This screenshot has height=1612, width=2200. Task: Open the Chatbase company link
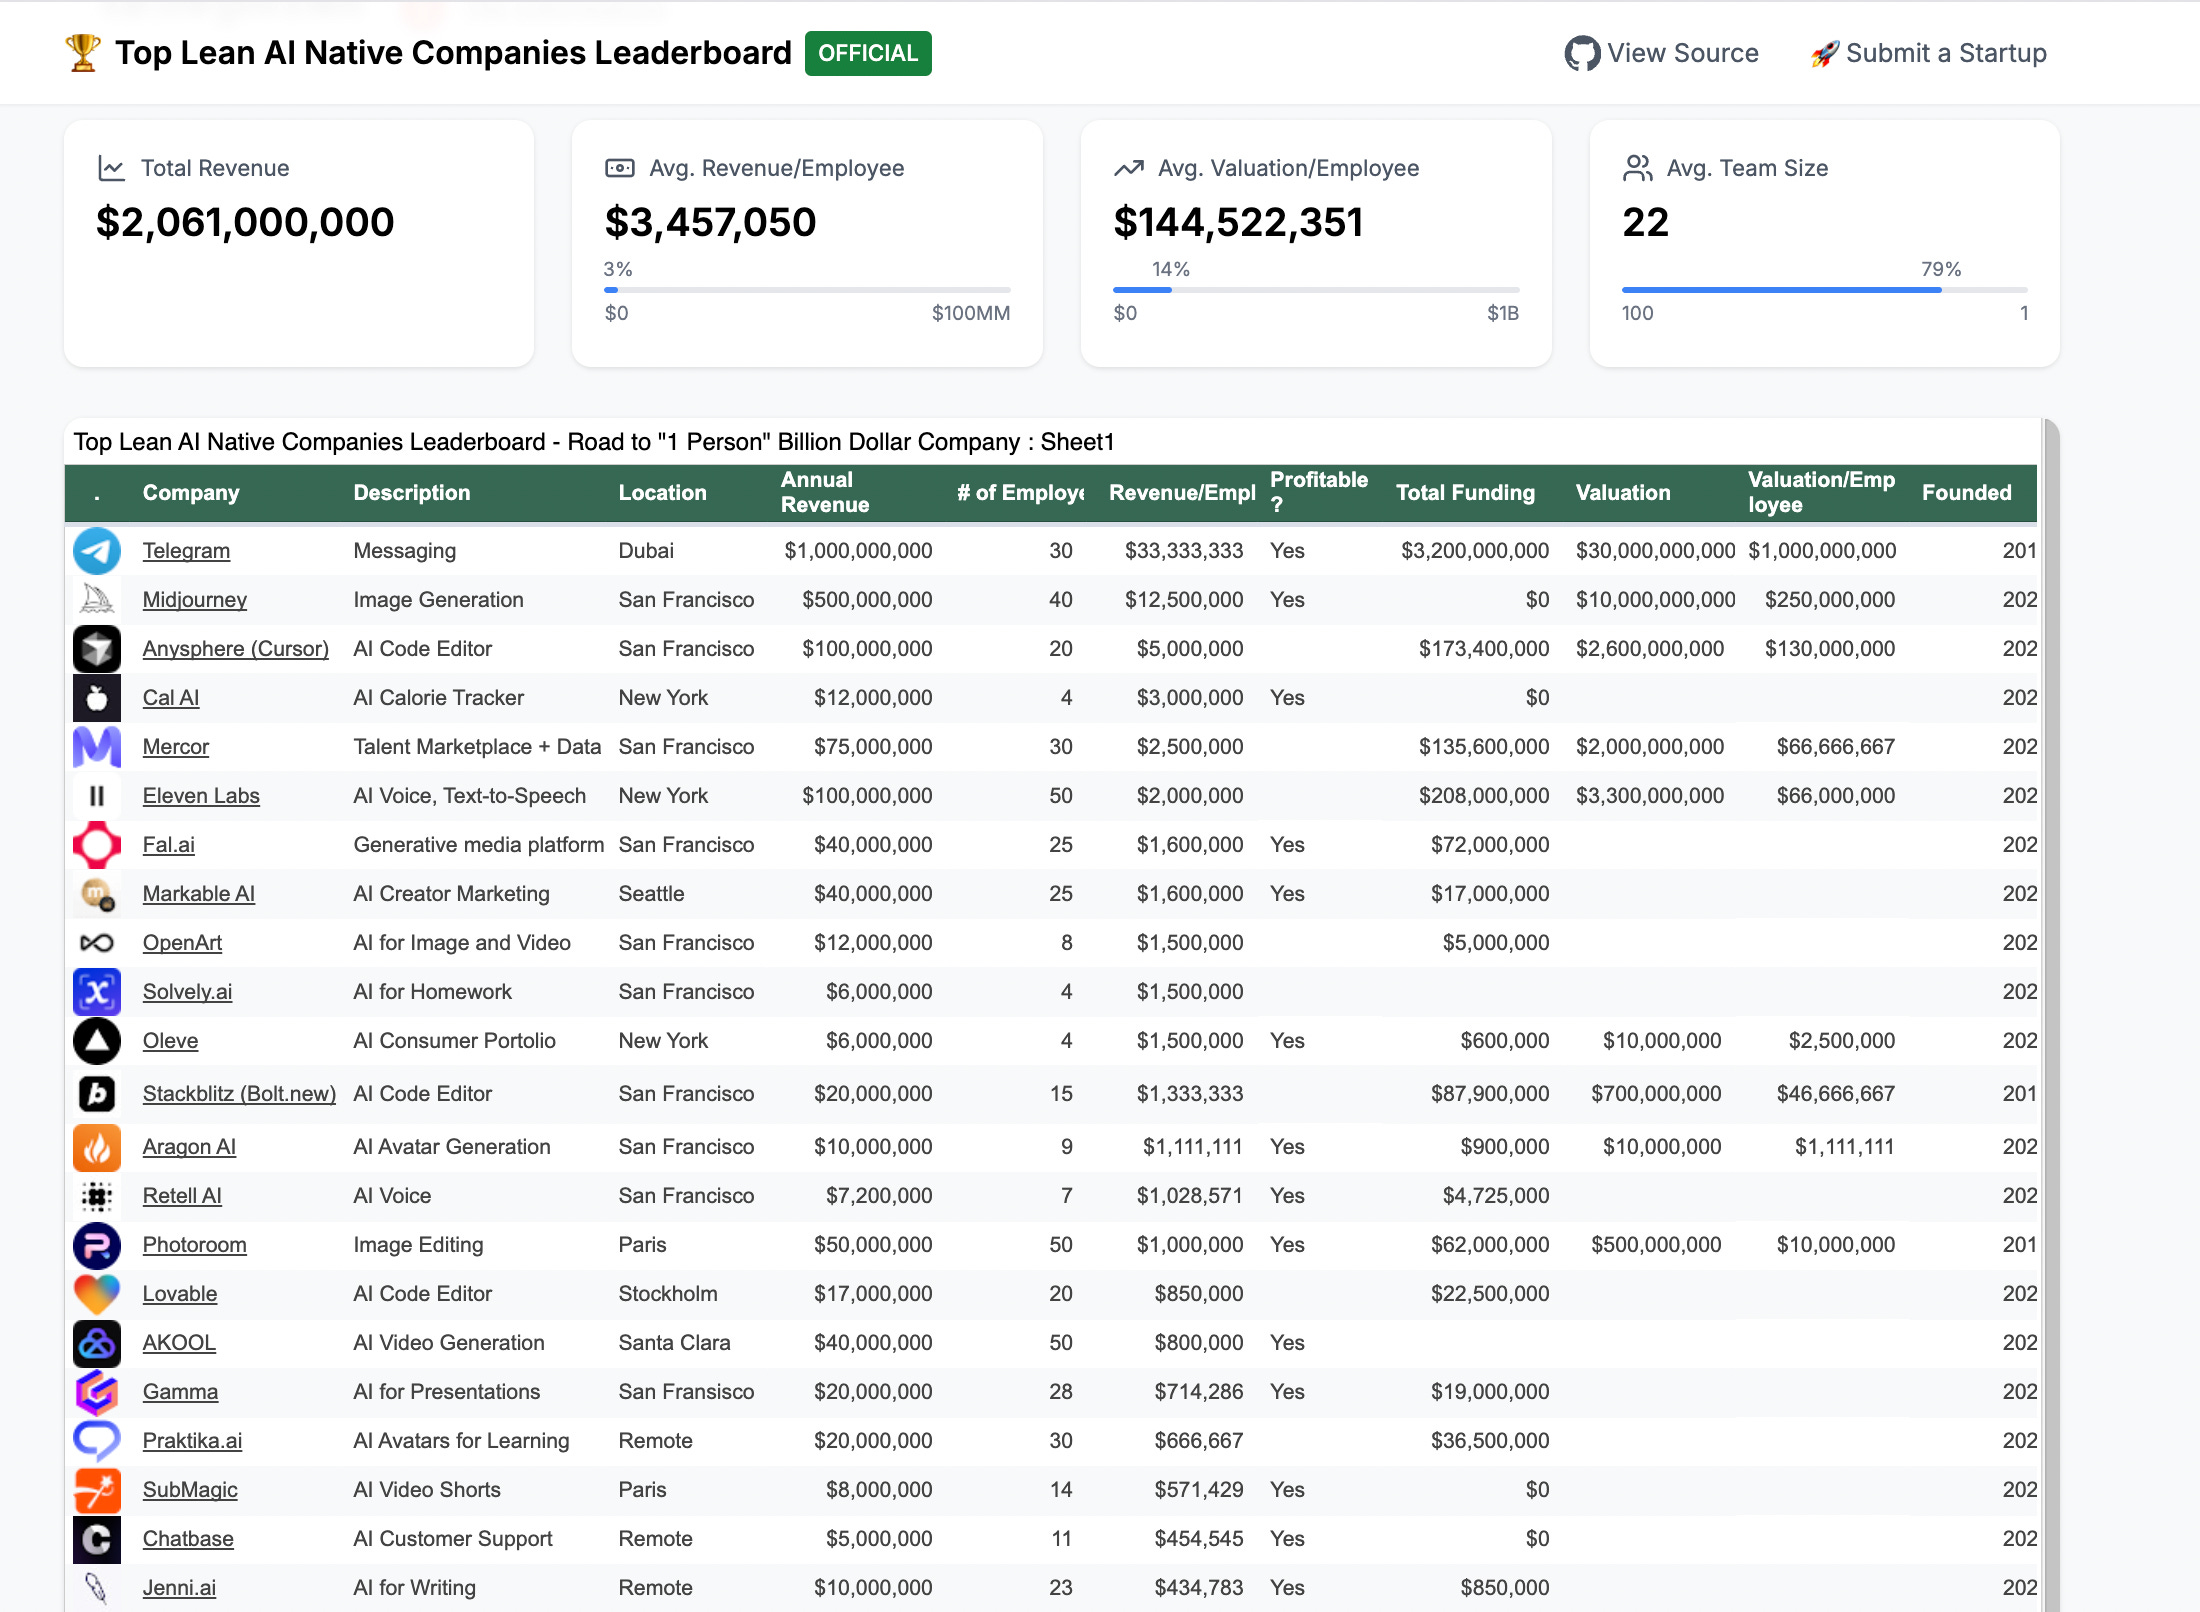(x=188, y=1539)
